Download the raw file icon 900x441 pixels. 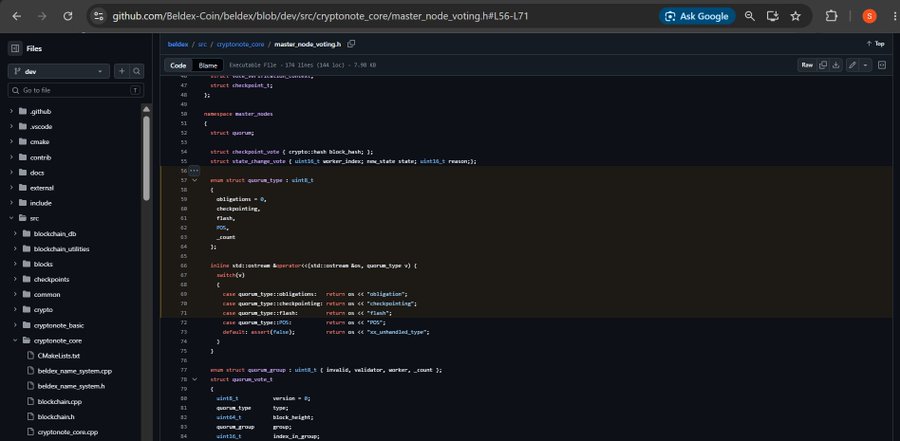pos(836,65)
